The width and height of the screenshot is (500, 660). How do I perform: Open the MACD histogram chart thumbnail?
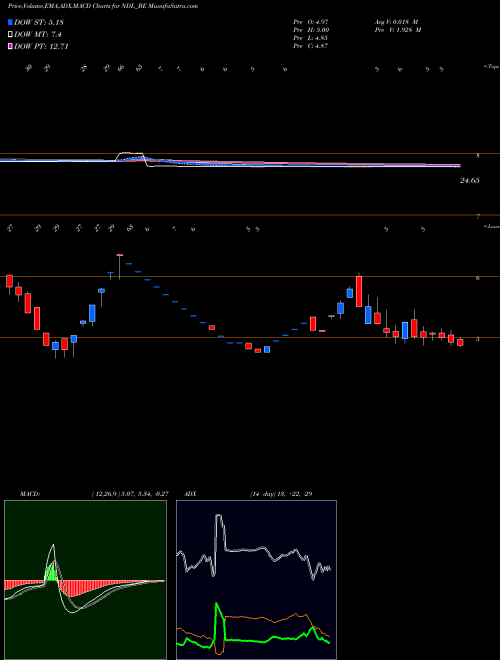point(85,580)
